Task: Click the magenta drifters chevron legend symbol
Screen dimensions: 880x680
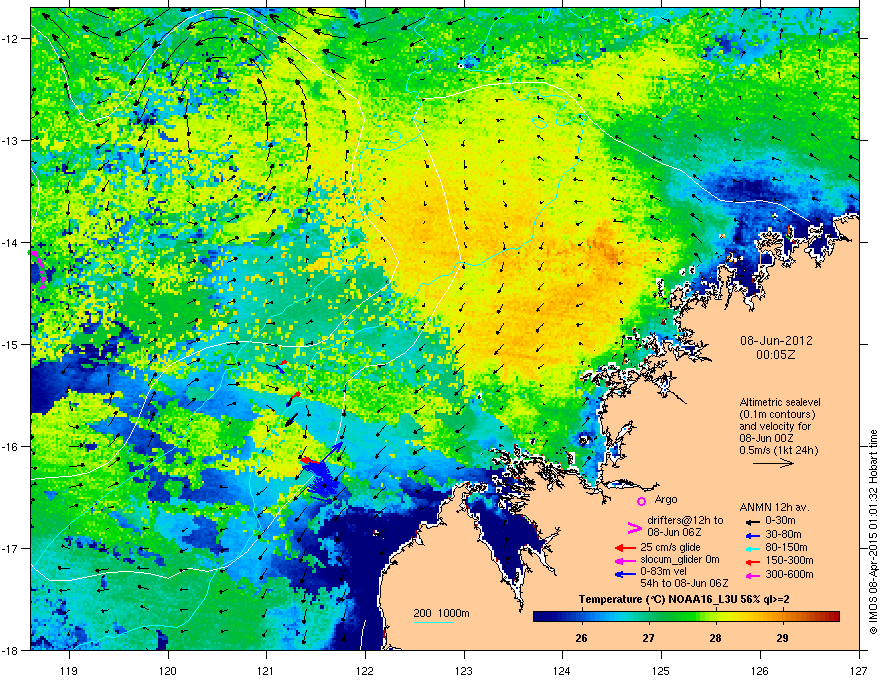Action: (634, 527)
